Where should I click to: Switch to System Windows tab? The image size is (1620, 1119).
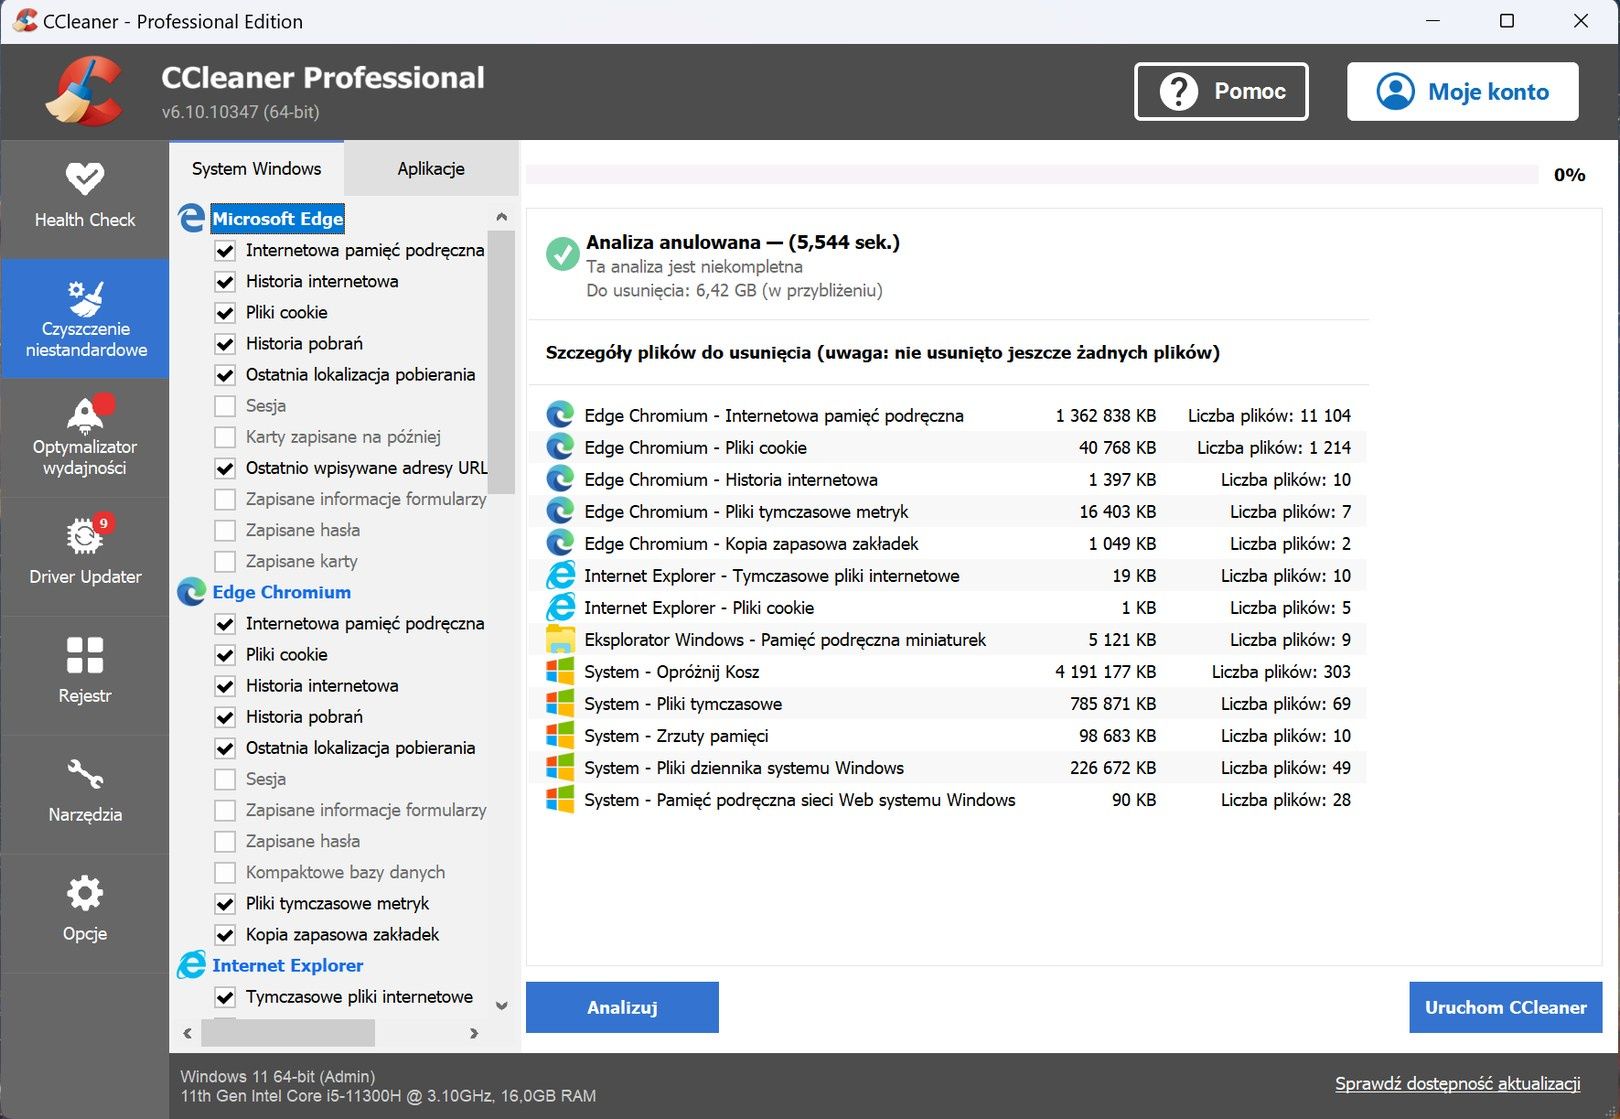[x=256, y=168]
